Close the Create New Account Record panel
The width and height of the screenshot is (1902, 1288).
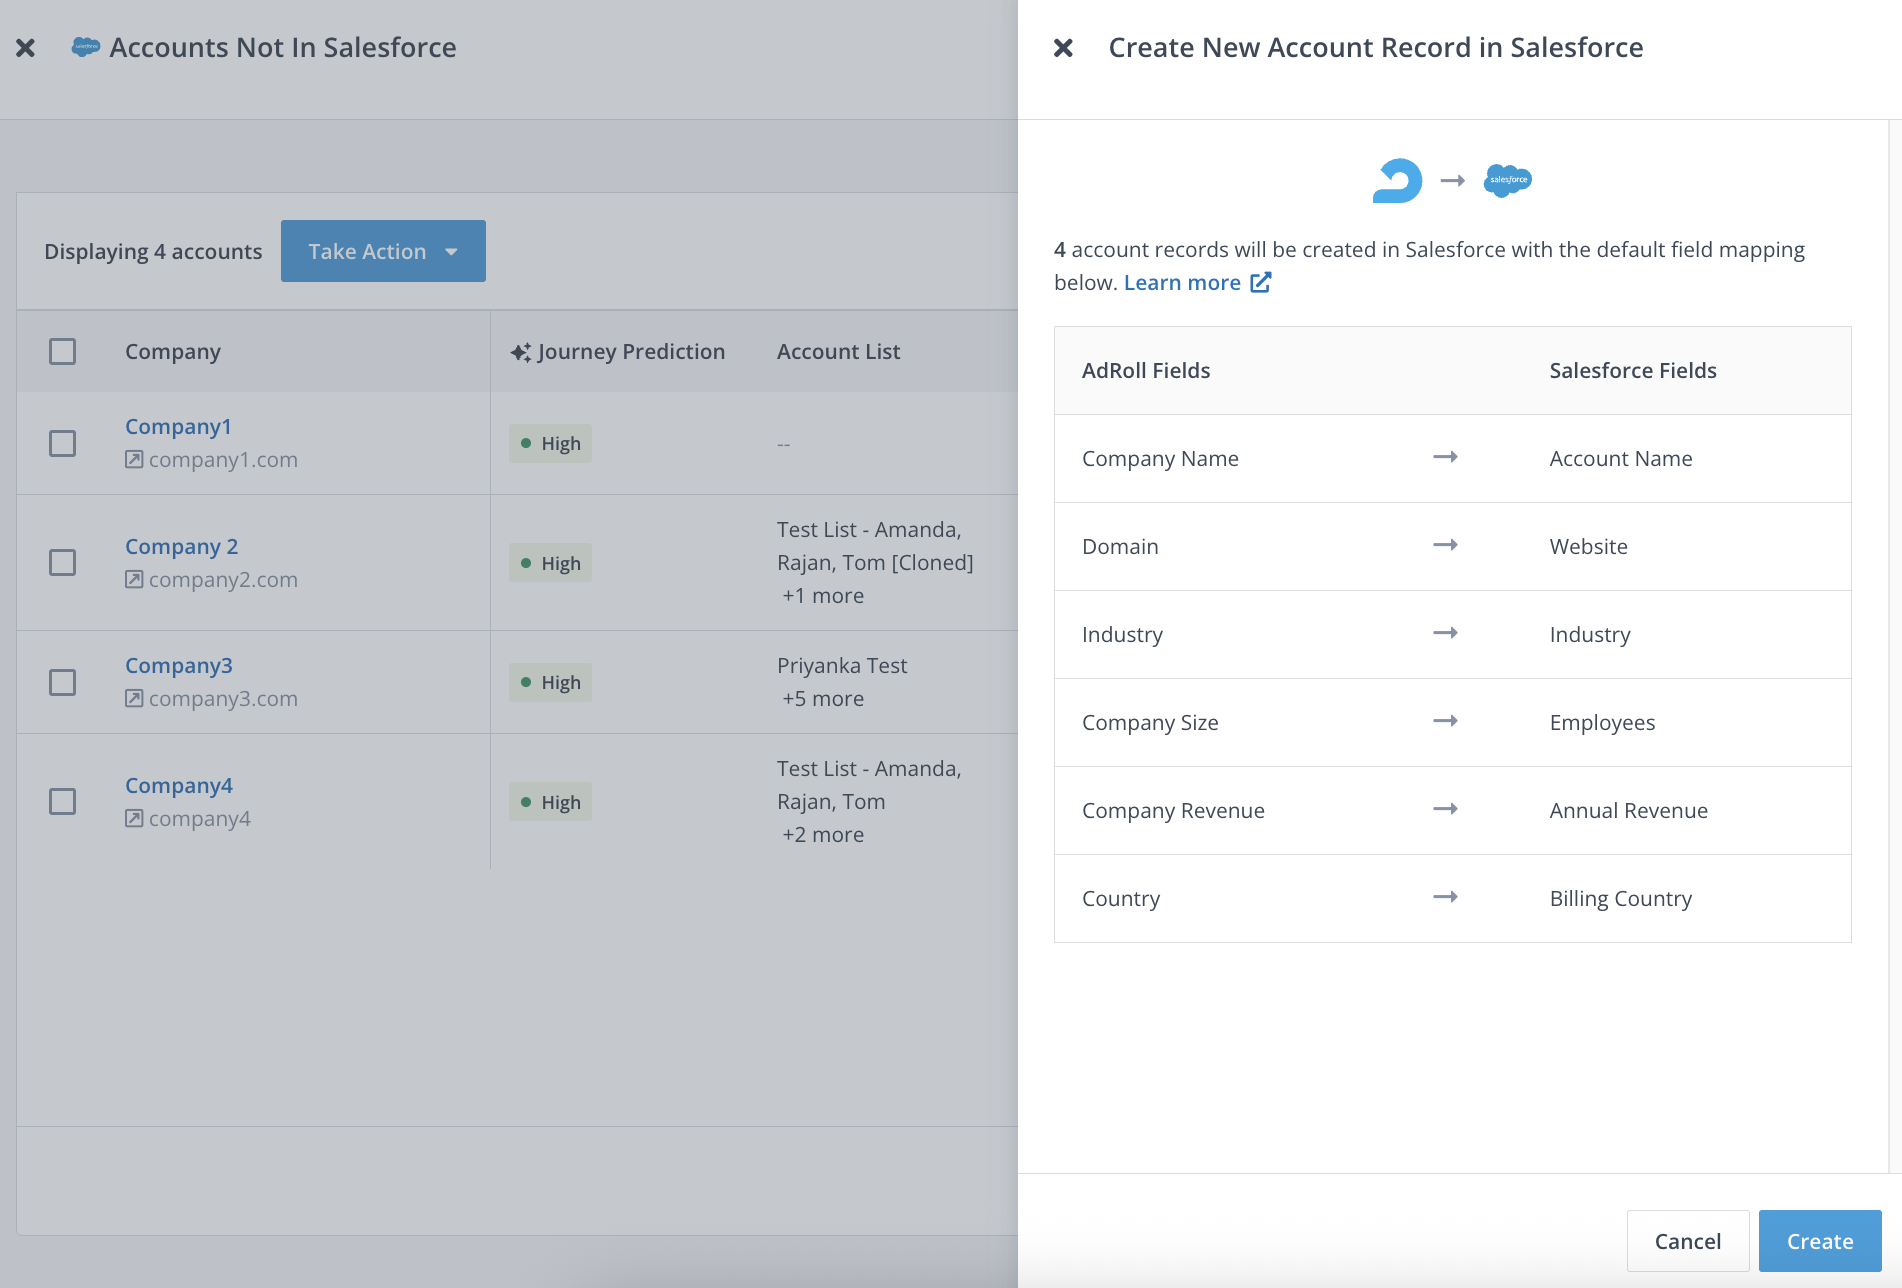coord(1063,48)
